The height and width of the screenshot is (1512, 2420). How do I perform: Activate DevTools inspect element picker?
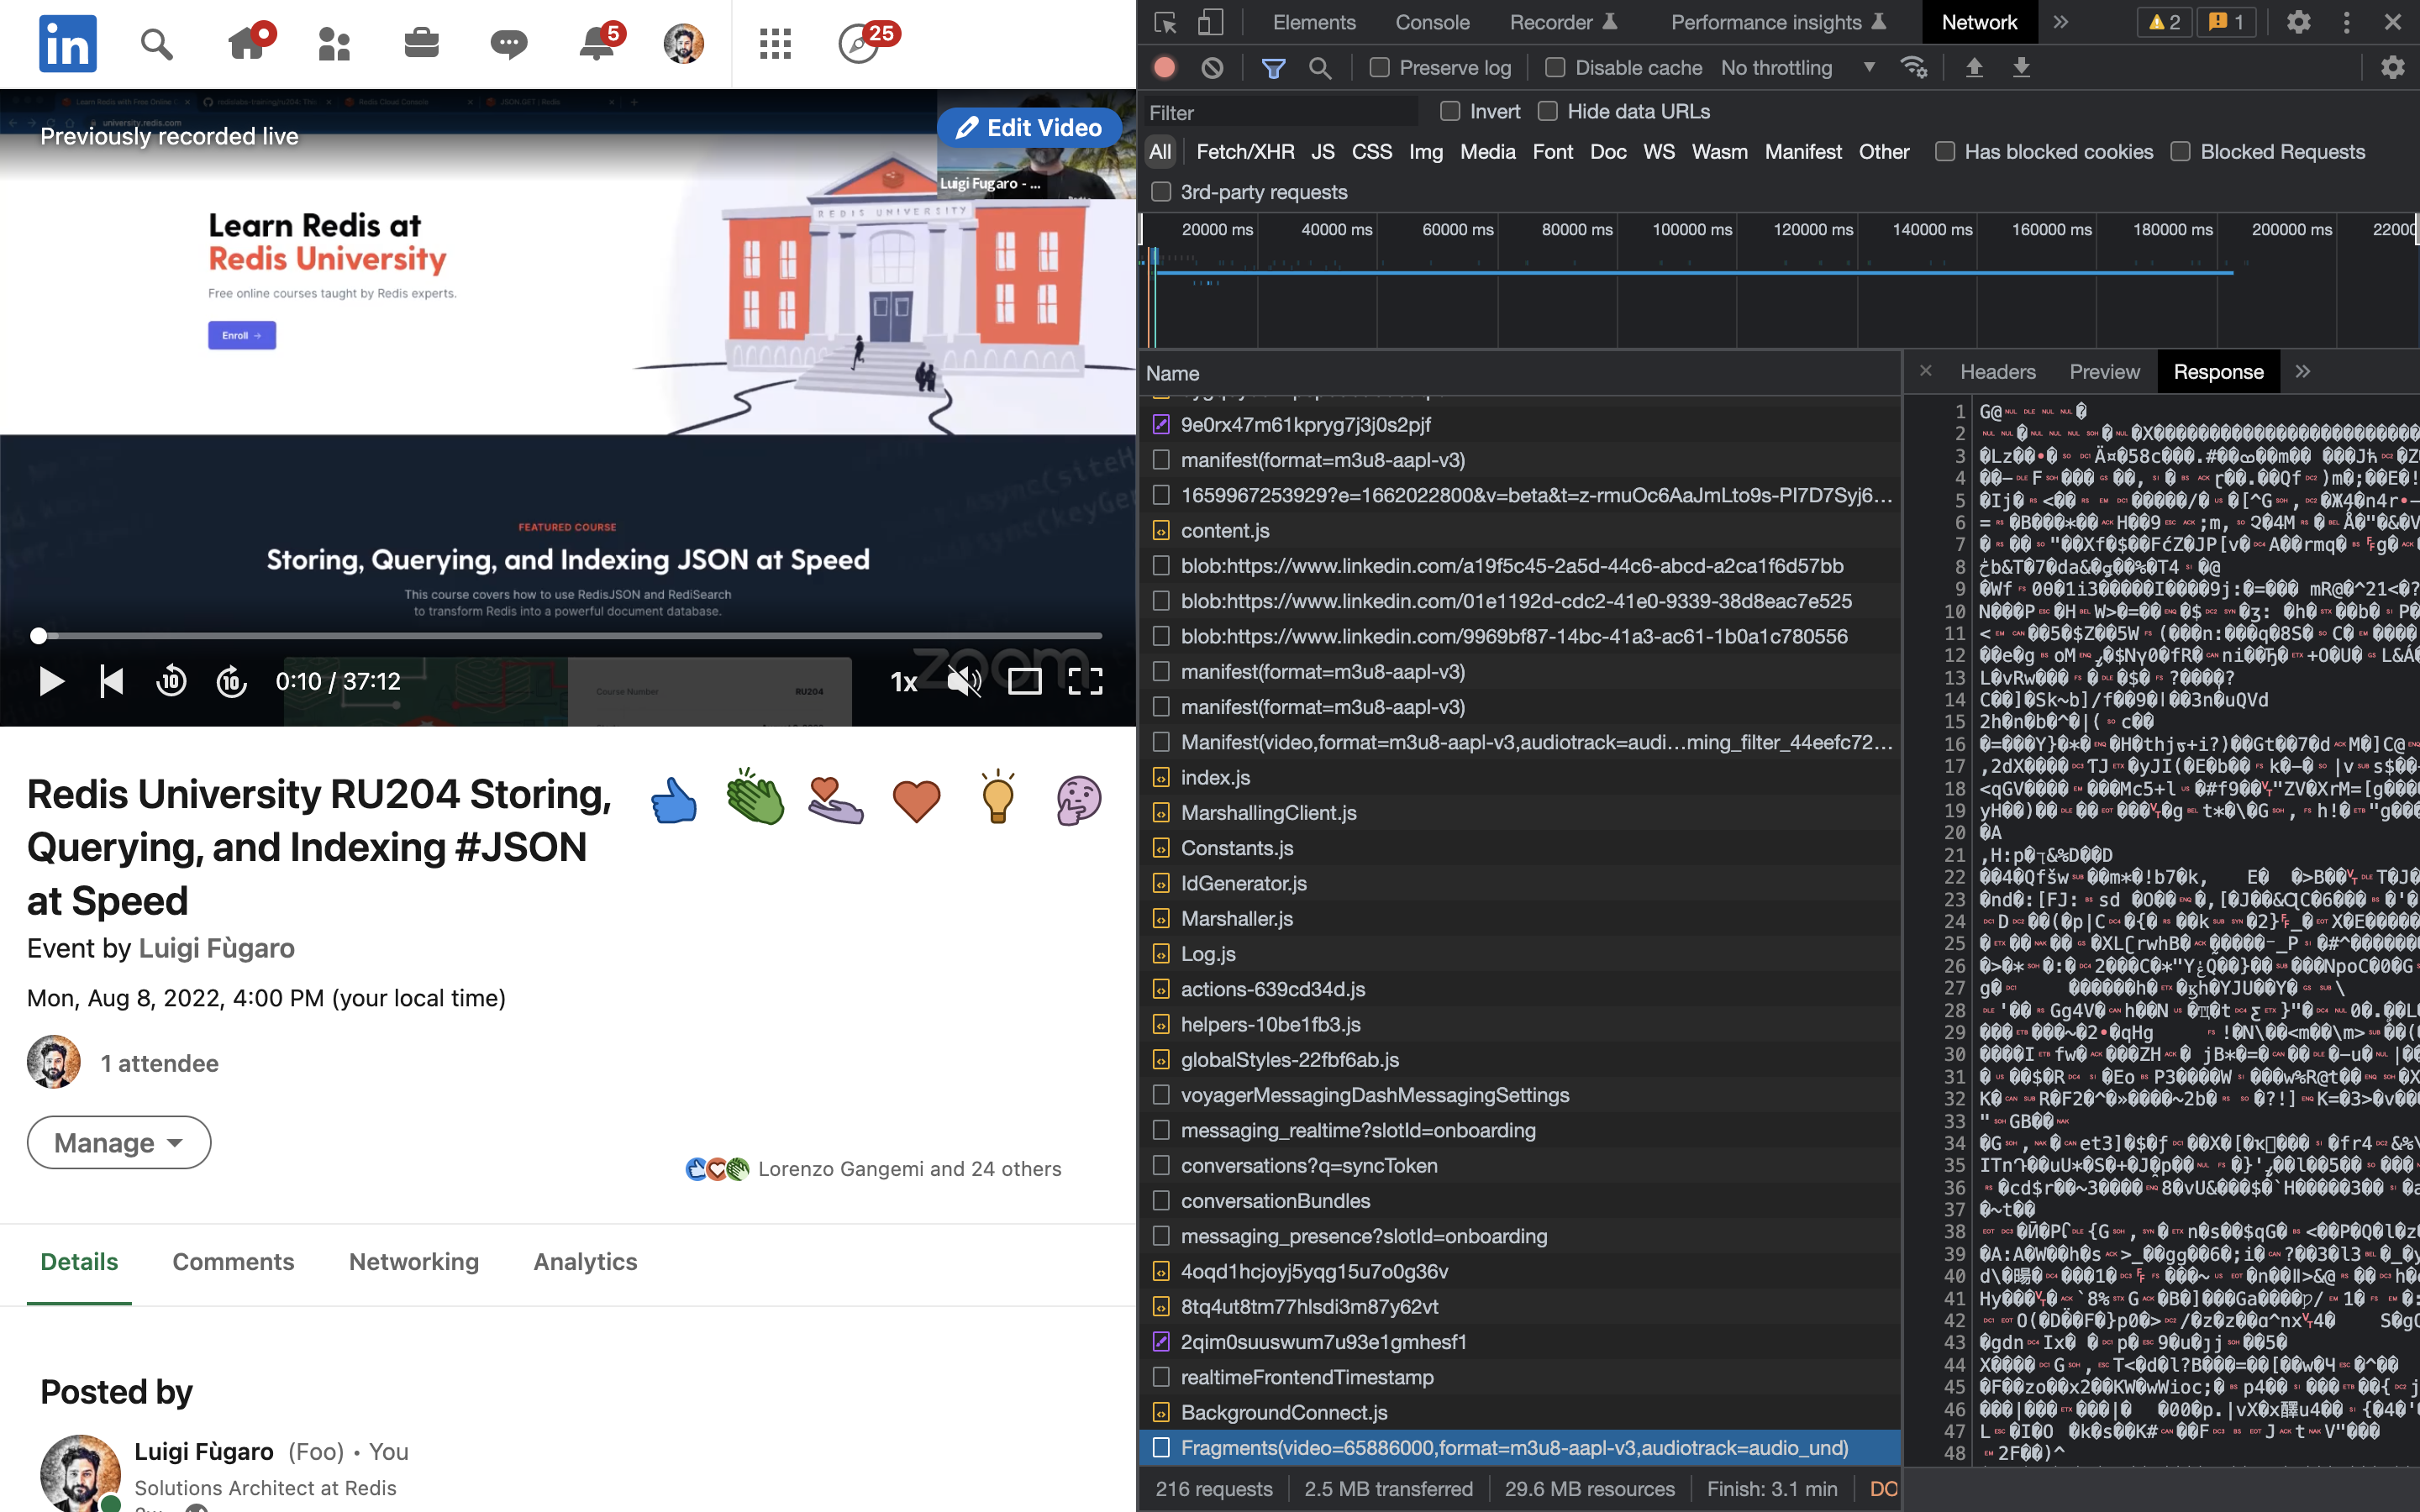point(1165,22)
